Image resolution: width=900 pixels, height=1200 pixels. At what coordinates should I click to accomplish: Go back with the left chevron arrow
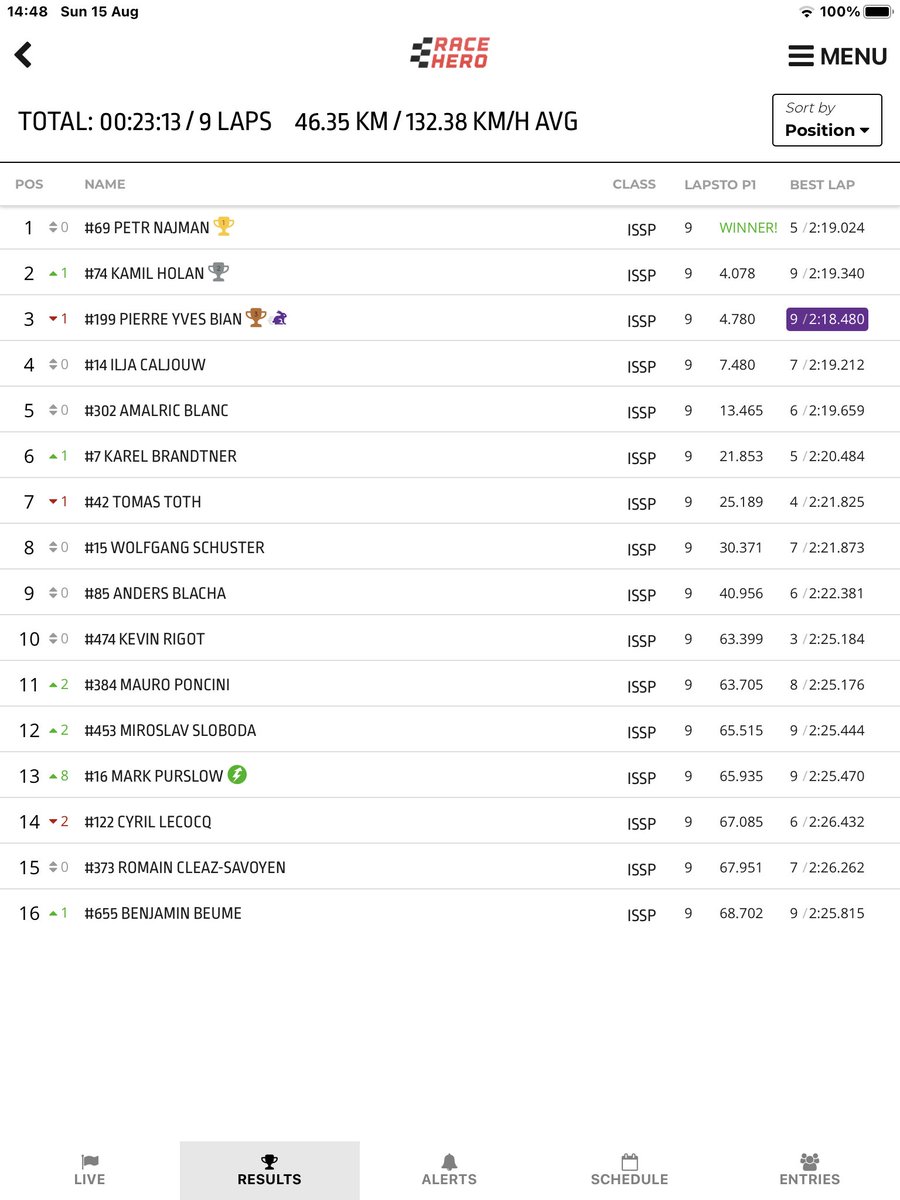[23, 55]
